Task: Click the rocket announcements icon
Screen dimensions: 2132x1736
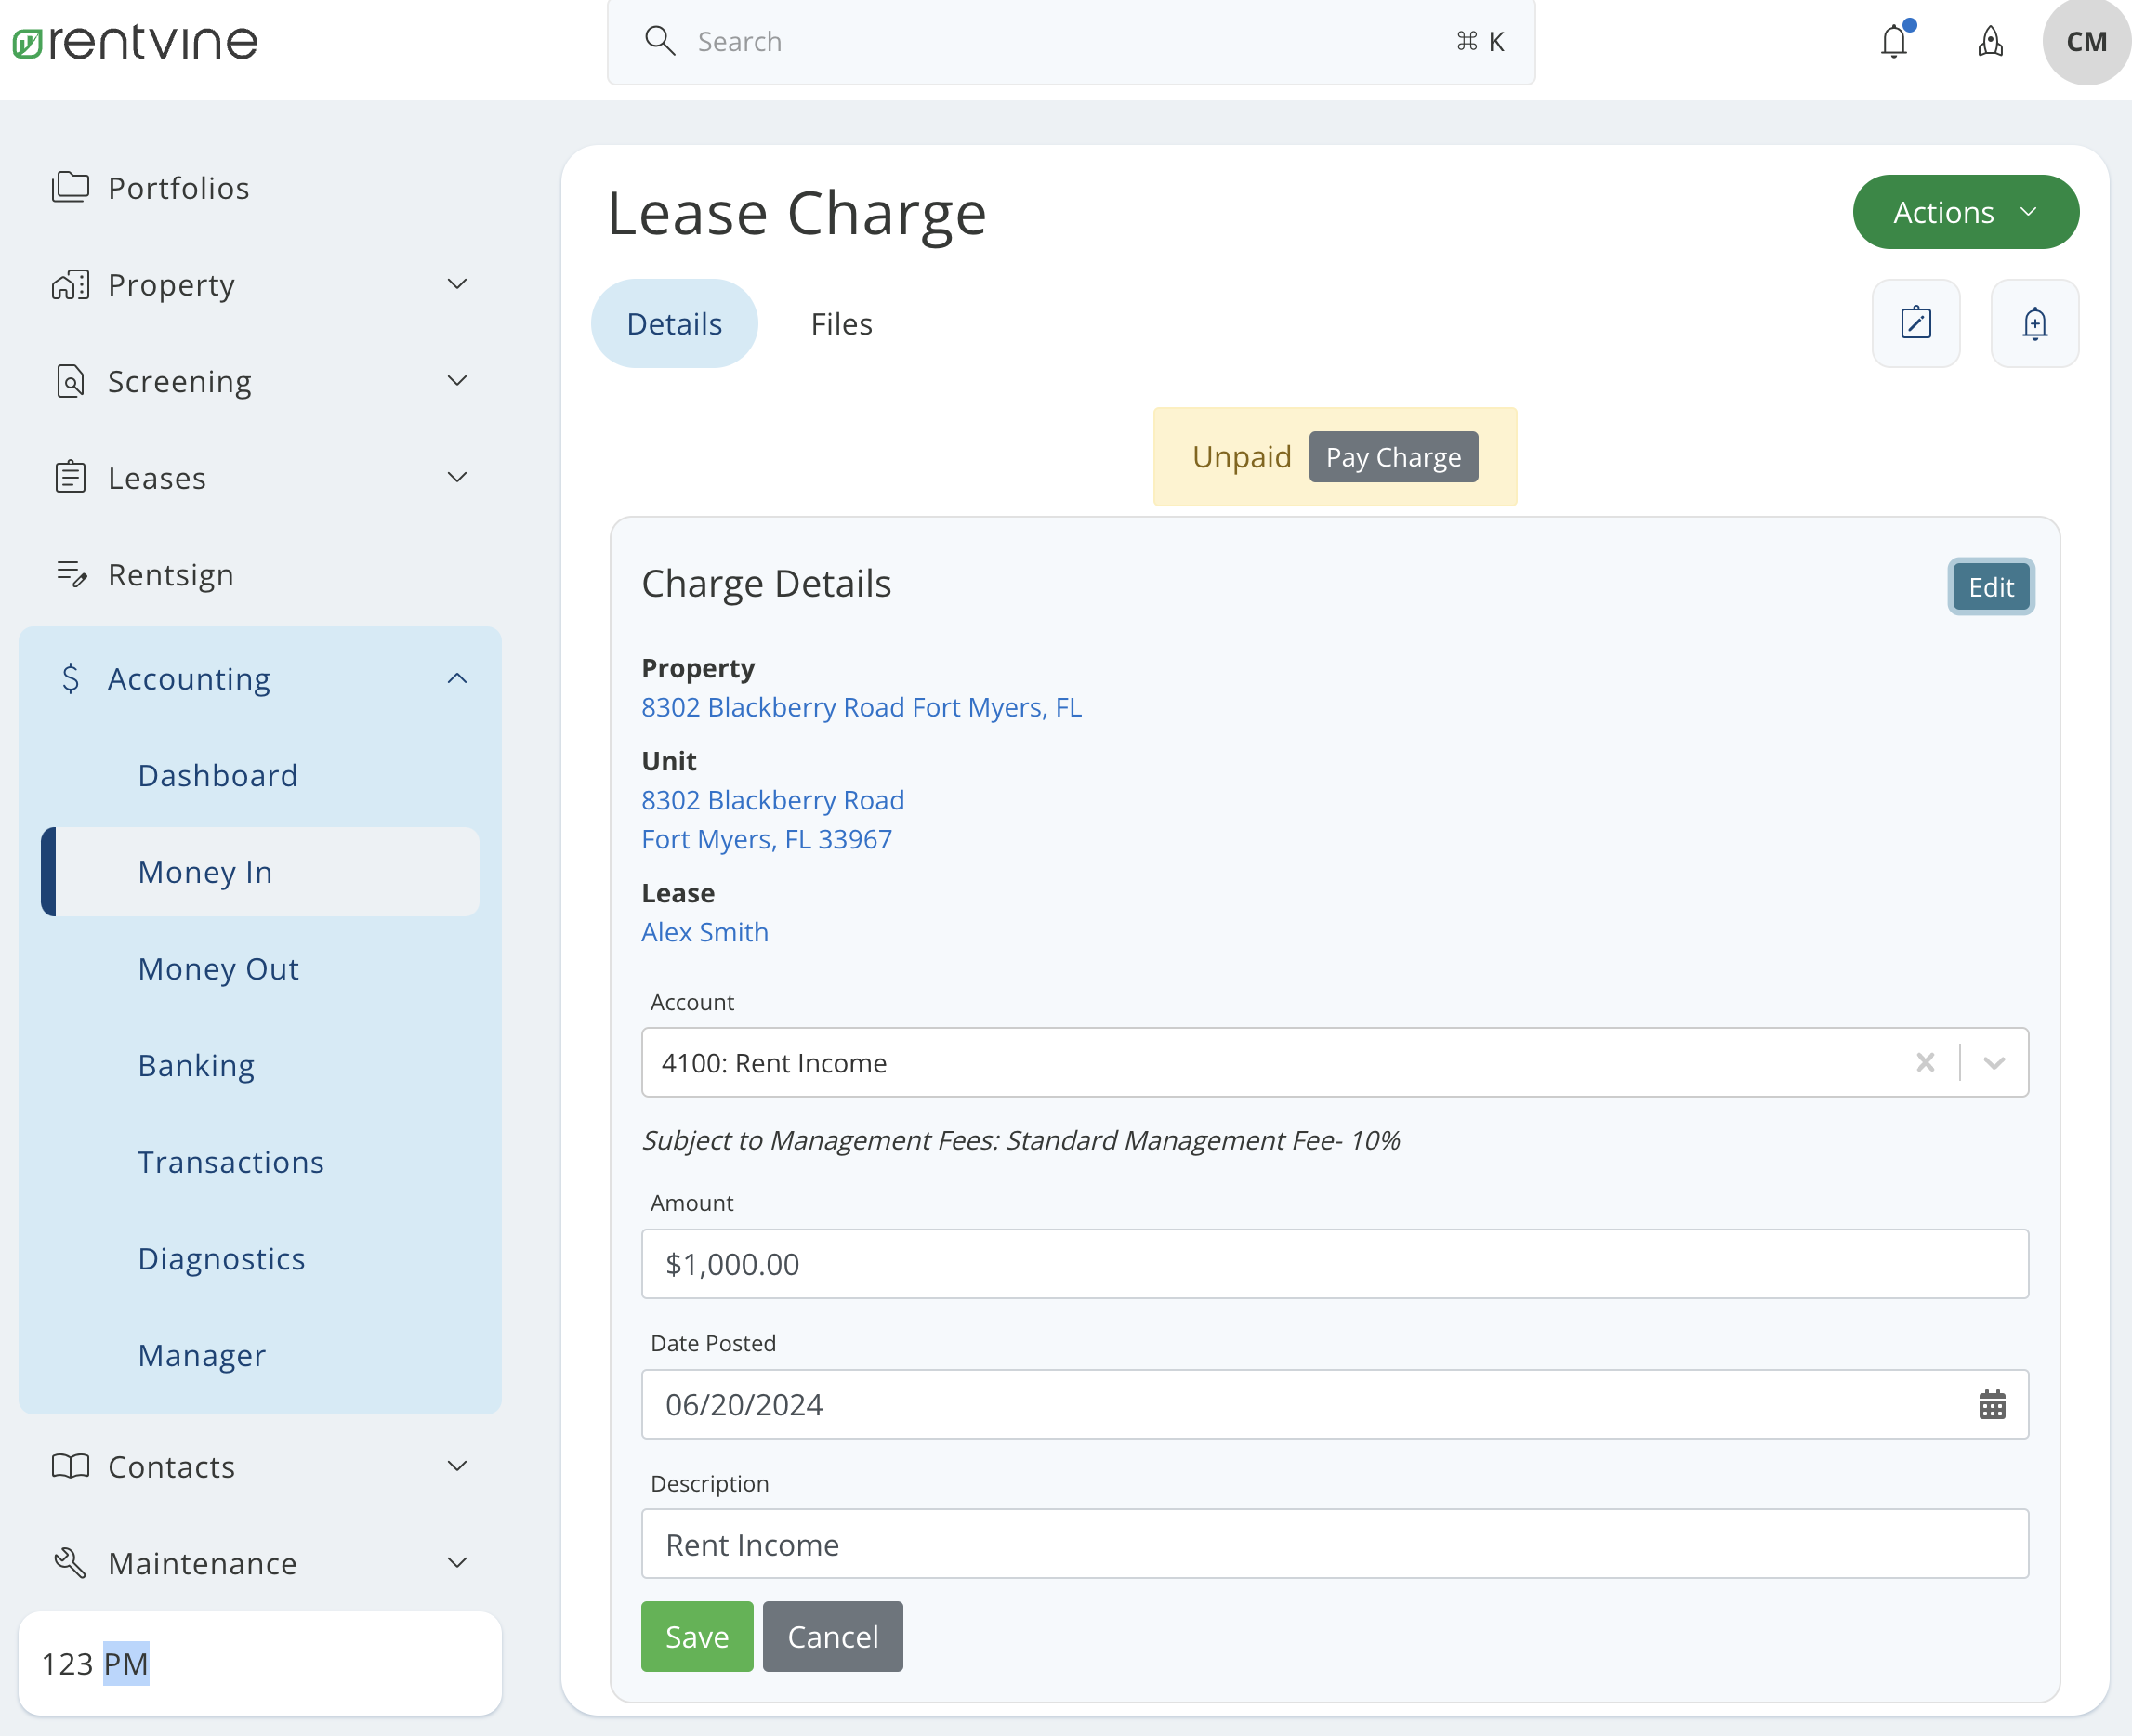Action: point(1990,42)
